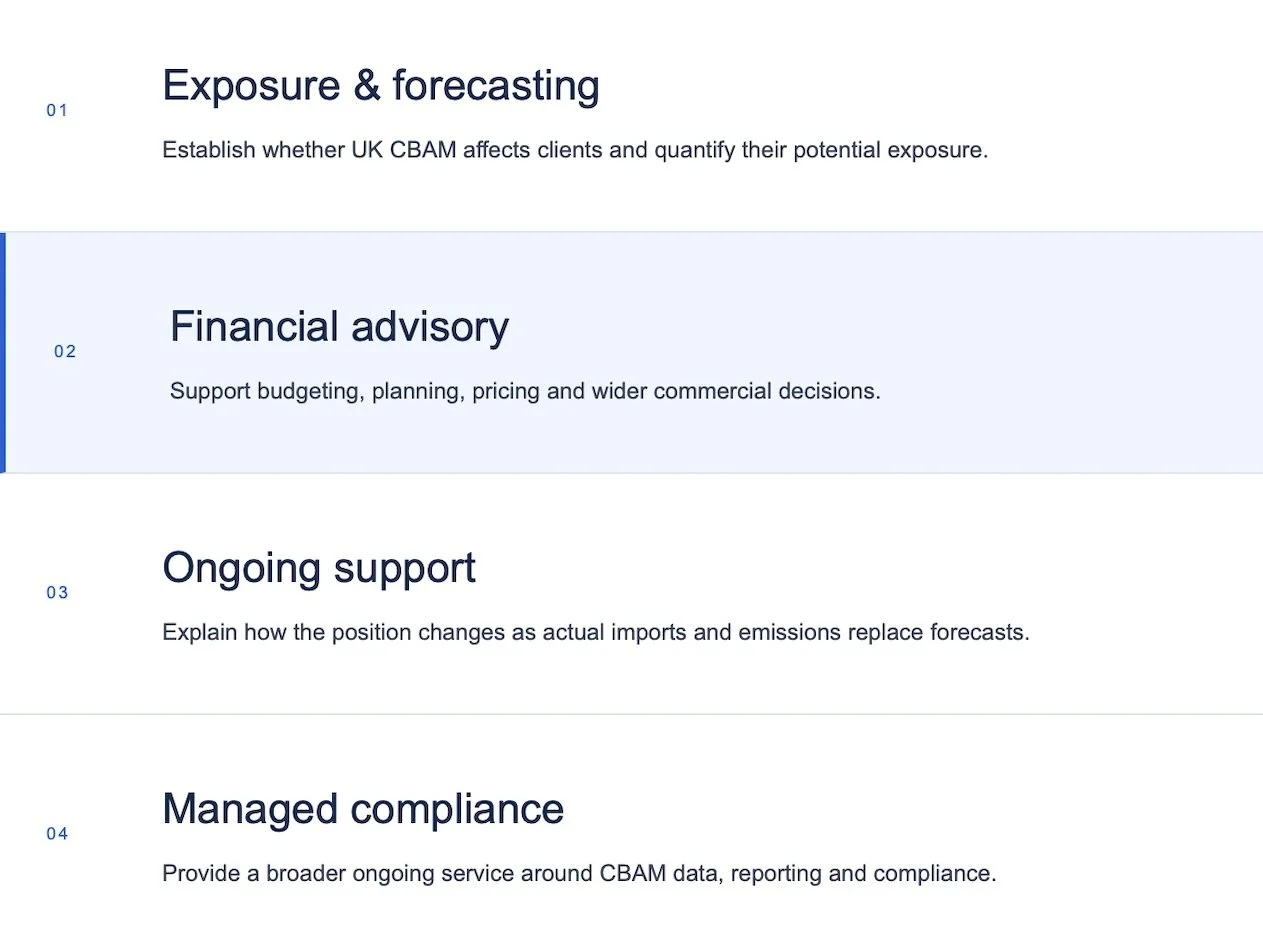
Task: Click the UK CBAM exposure description text
Action: tap(575, 151)
